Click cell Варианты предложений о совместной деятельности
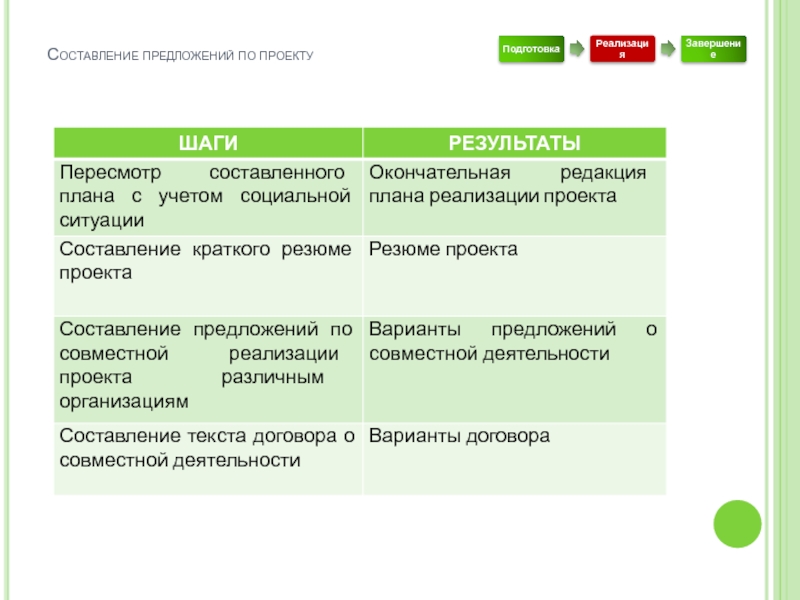This screenshot has width=800, height=600. pyautogui.click(x=514, y=369)
